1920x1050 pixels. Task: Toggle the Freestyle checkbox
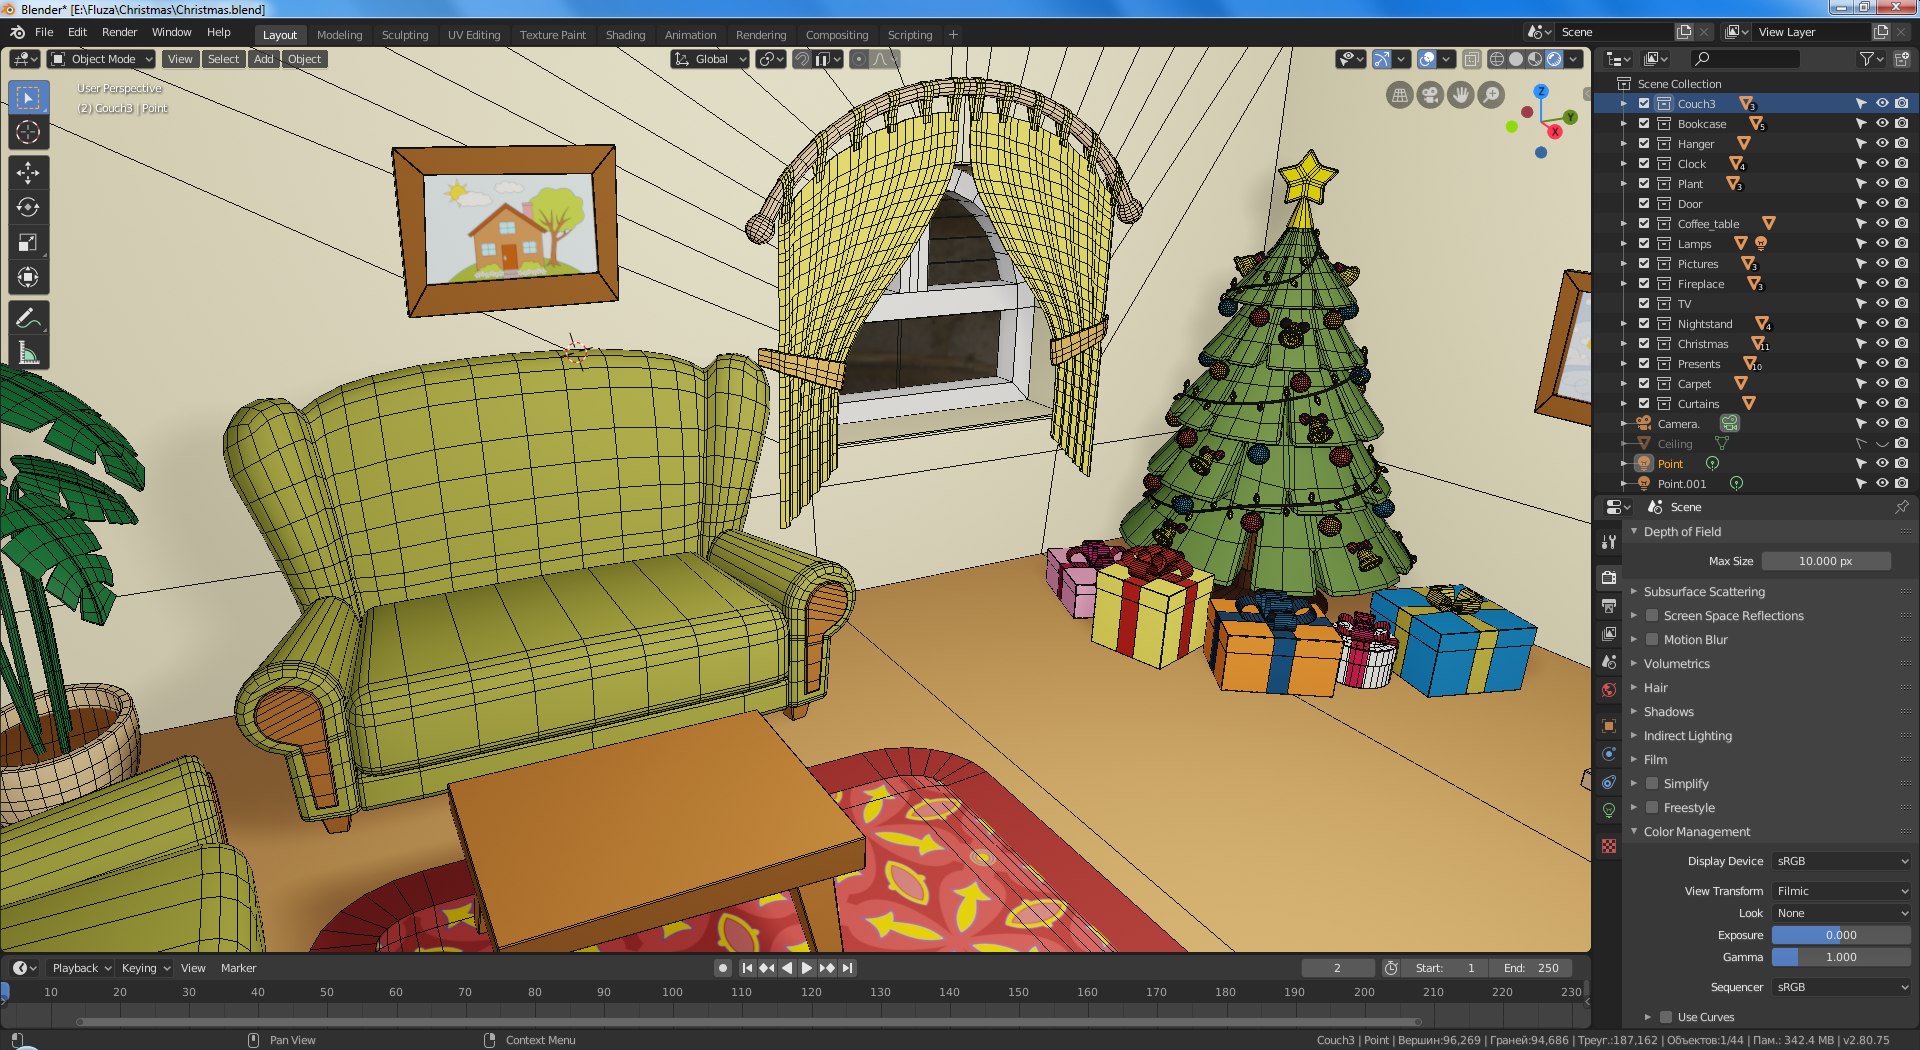(x=1652, y=808)
